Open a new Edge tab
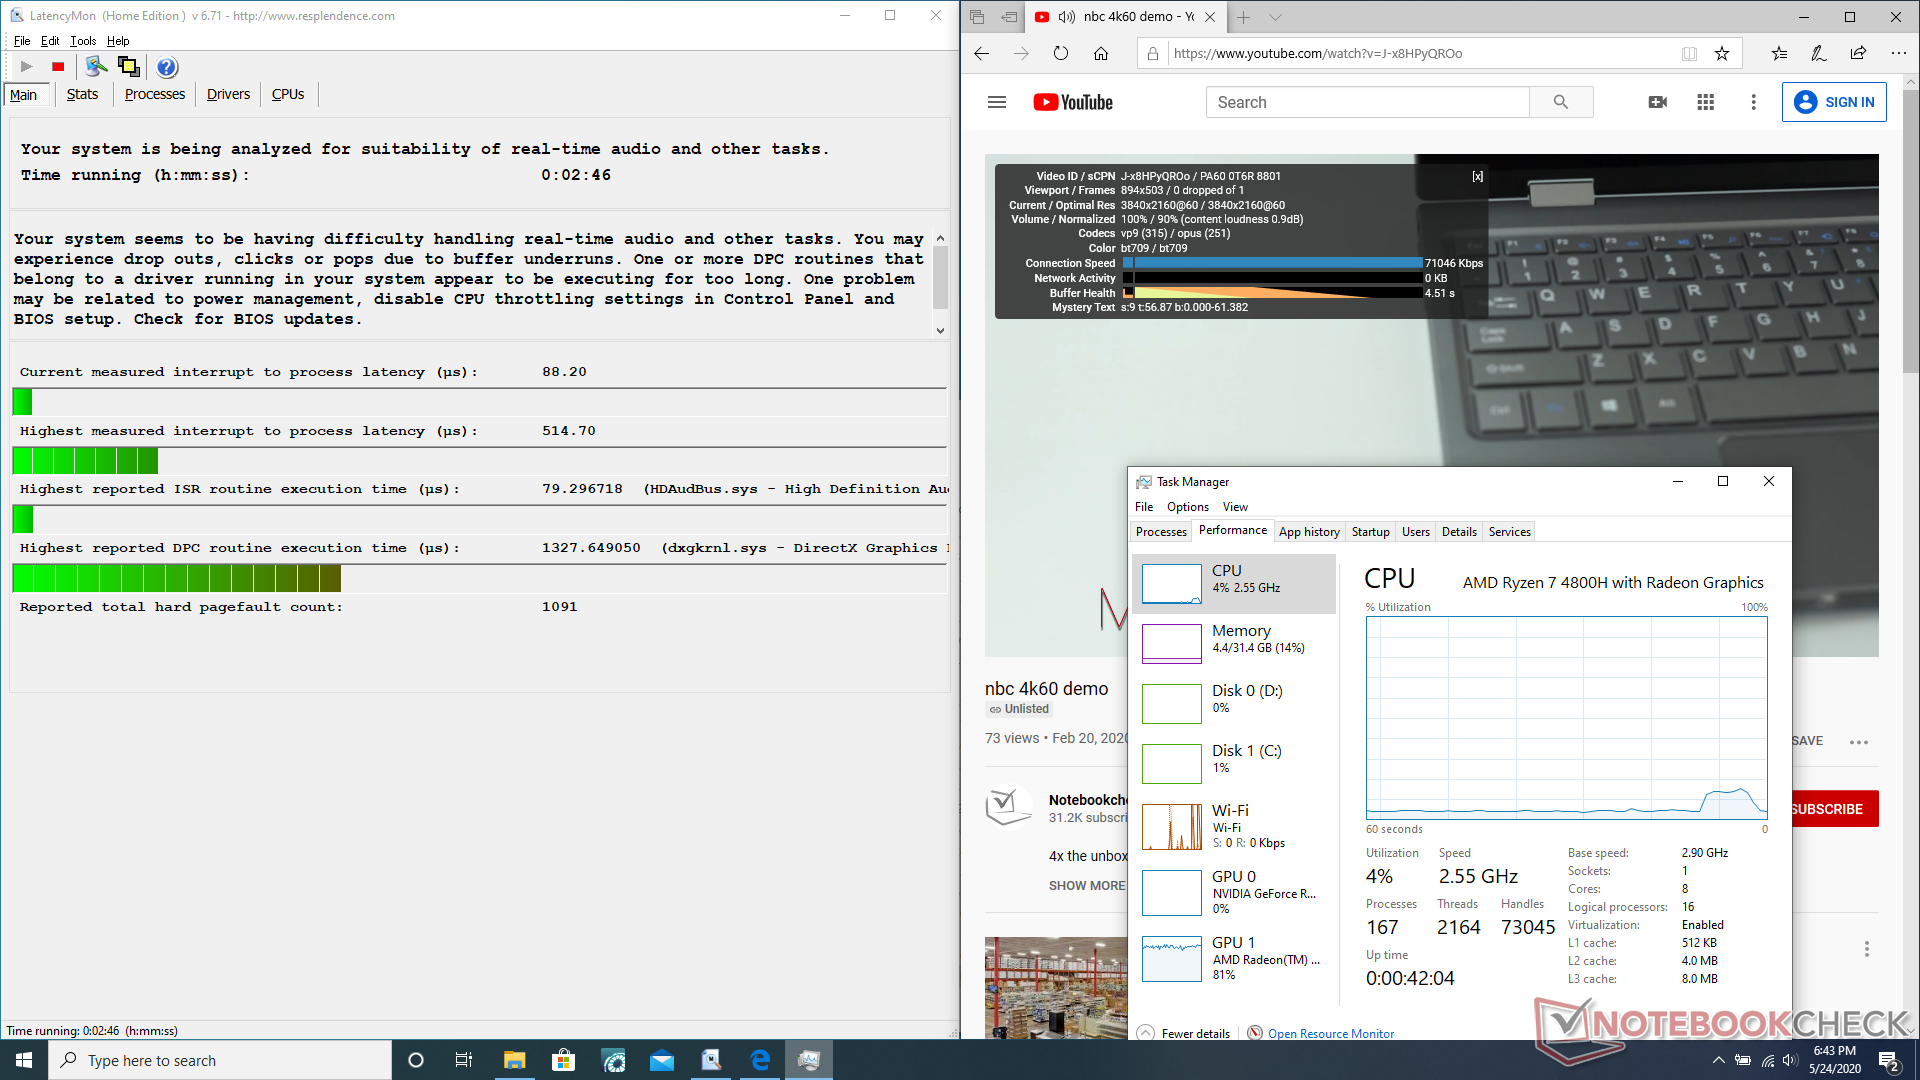Screen dimensions: 1920x1080 [x=1243, y=17]
